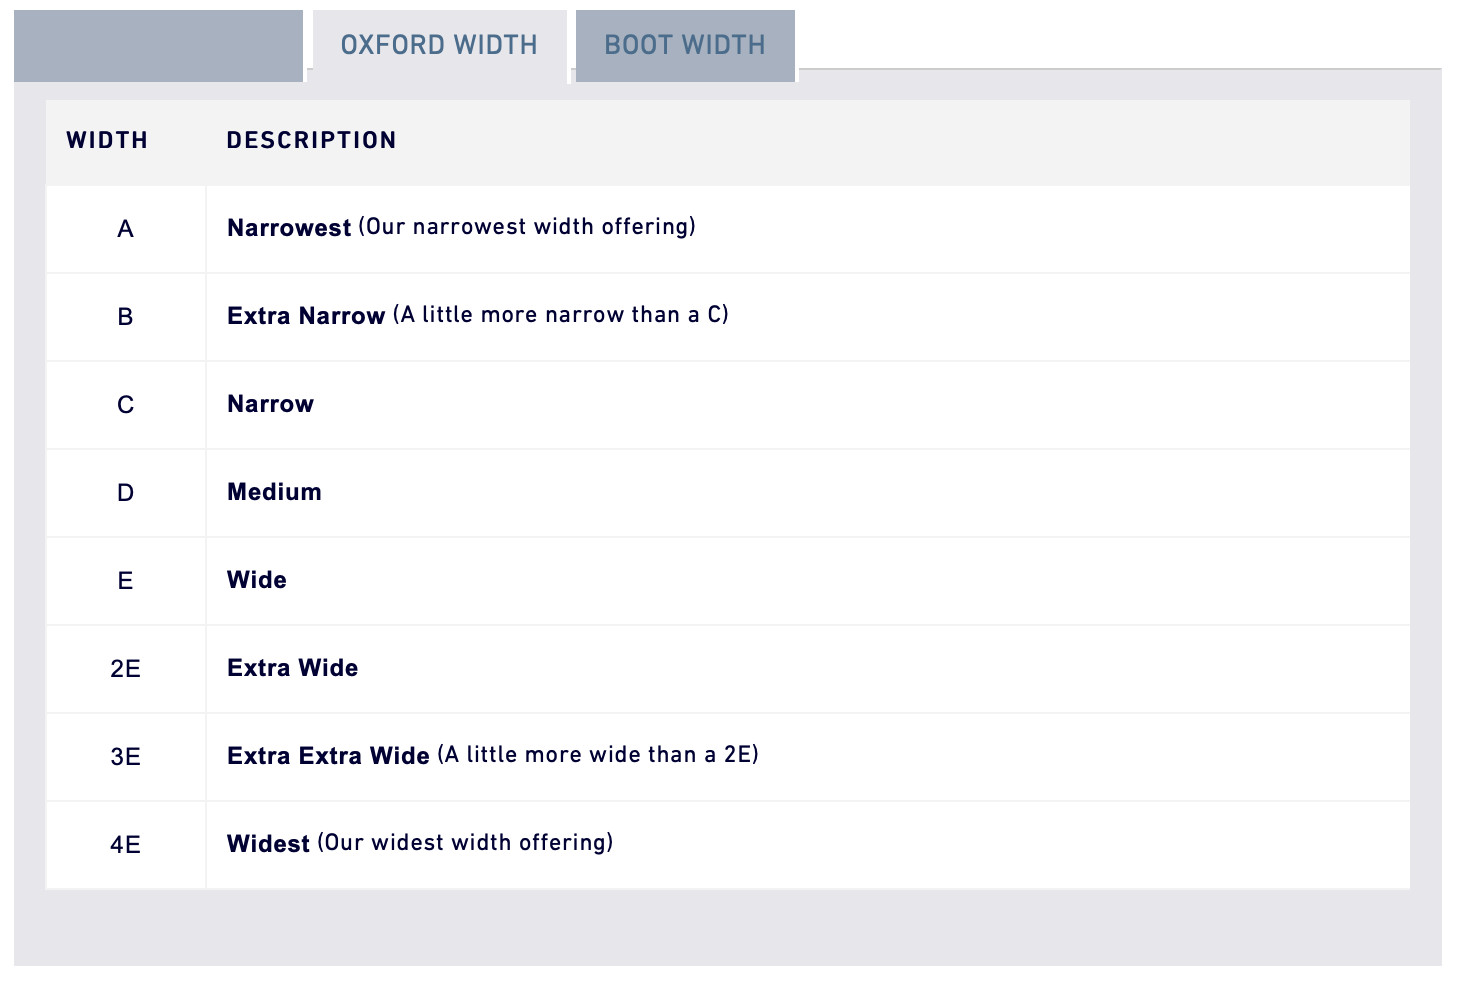Select the width B cell
Viewport: 1458px width, 982px height.
pyautogui.click(x=125, y=317)
